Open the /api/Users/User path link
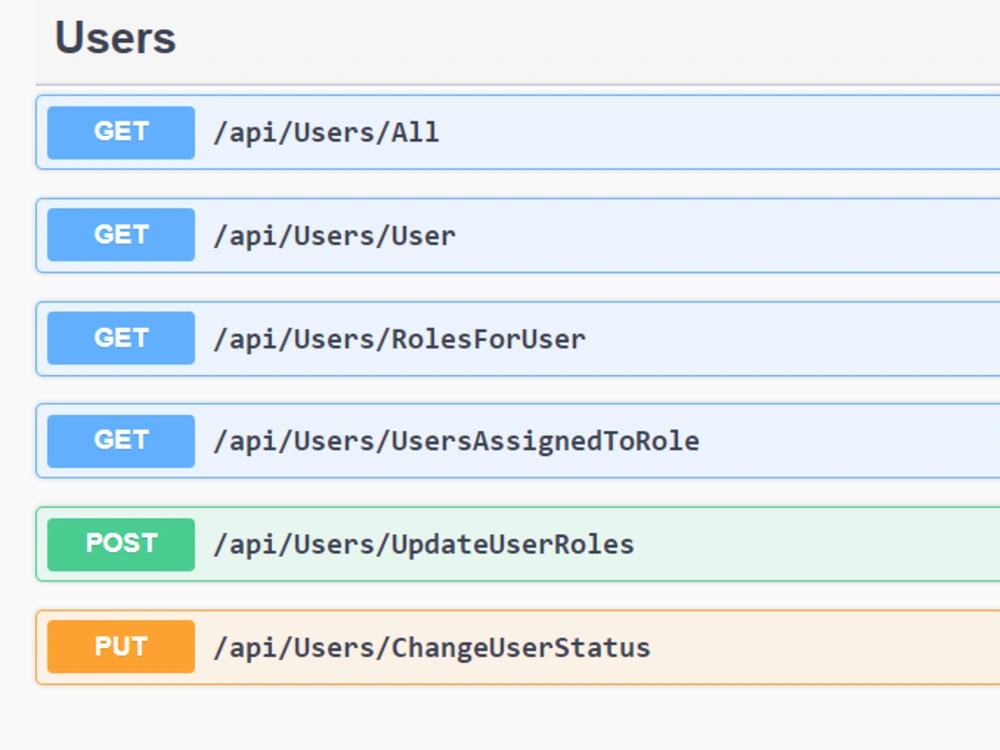 334,236
